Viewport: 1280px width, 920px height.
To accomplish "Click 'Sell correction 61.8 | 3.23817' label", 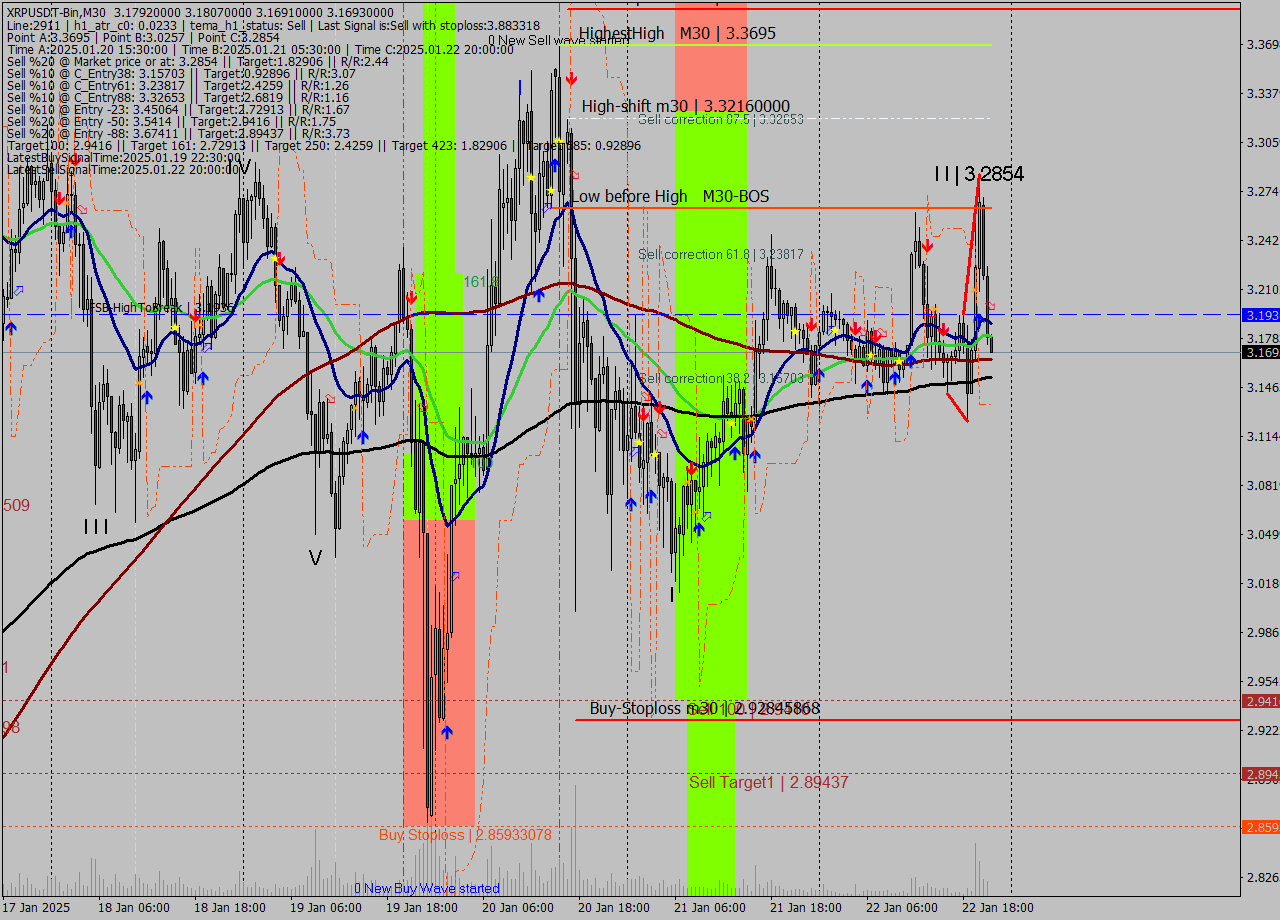I will point(721,255).
